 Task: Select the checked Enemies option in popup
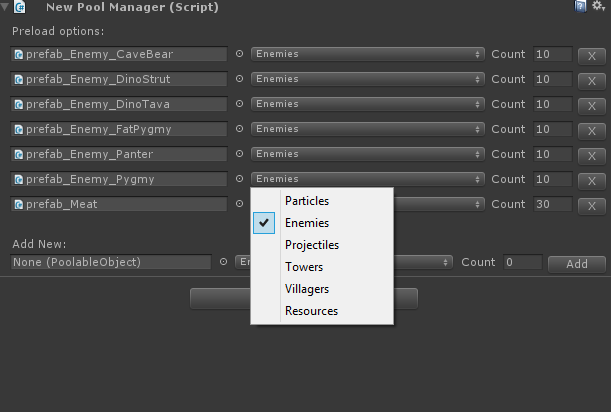(306, 223)
